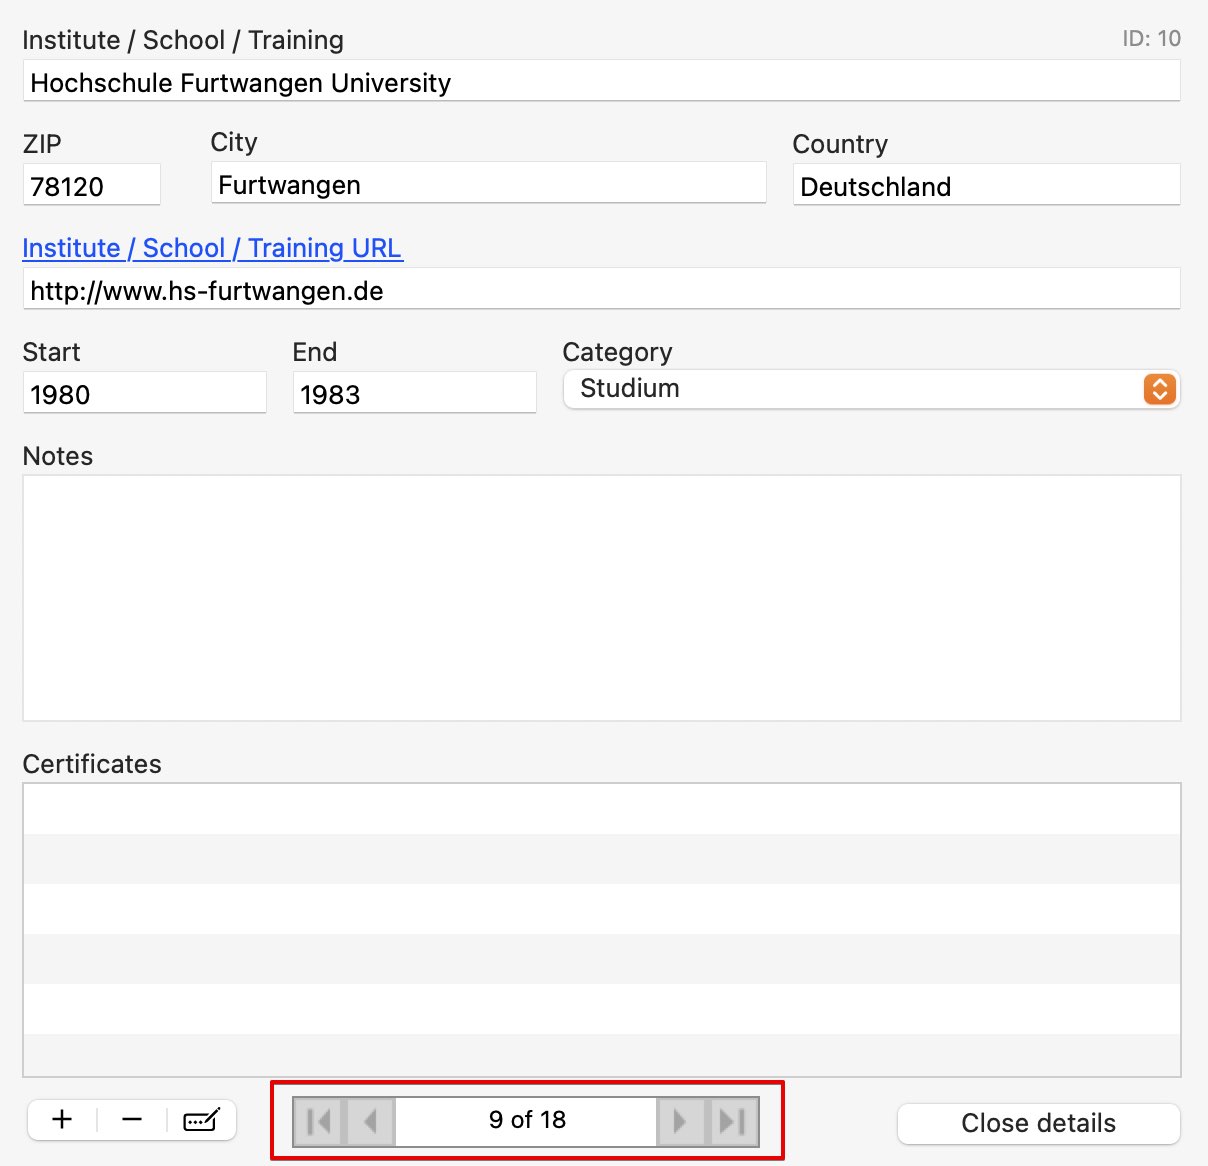
Task: Click inside the Notes text area
Action: click(x=601, y=598)
